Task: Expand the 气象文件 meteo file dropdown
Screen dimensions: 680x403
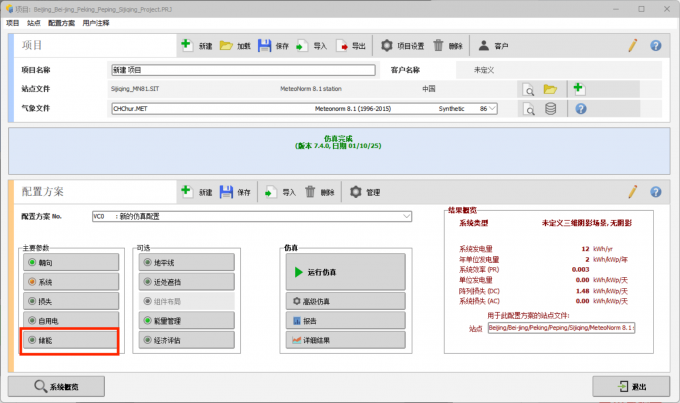Action: click(x=492, y=108)
